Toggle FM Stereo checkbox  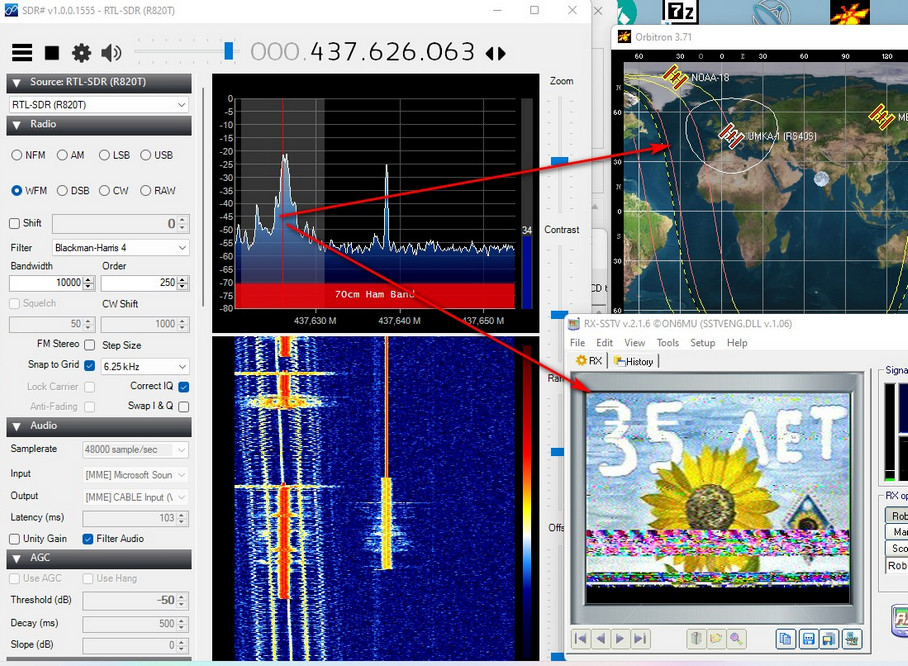pyautogui.click(x=89, y=345)
